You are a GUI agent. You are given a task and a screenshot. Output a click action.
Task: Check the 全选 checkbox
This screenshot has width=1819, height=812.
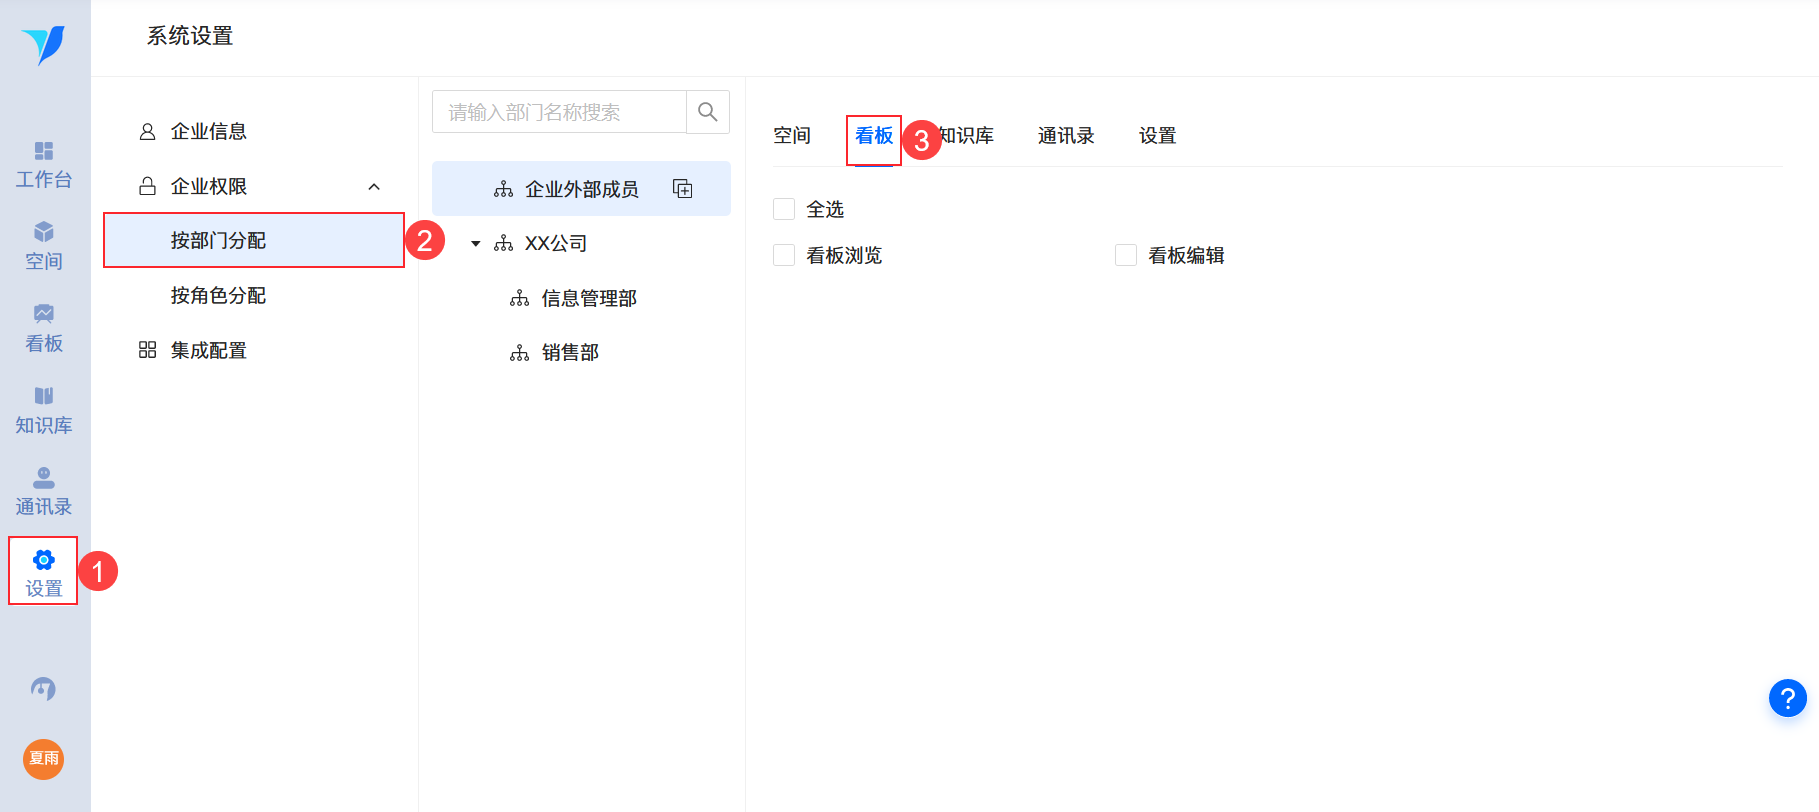click(x=784, y=209)
